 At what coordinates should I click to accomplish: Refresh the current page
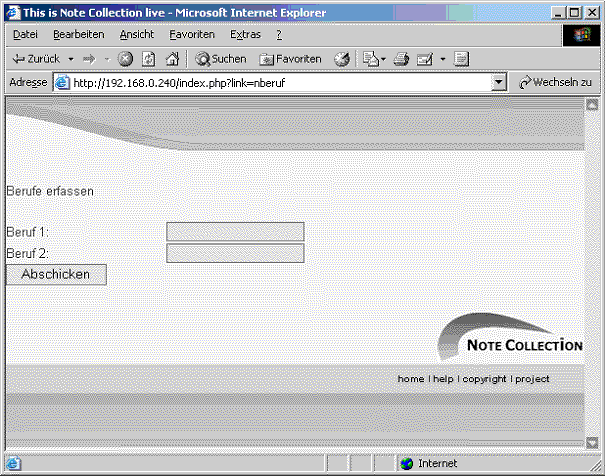click(x=148, y=59)
